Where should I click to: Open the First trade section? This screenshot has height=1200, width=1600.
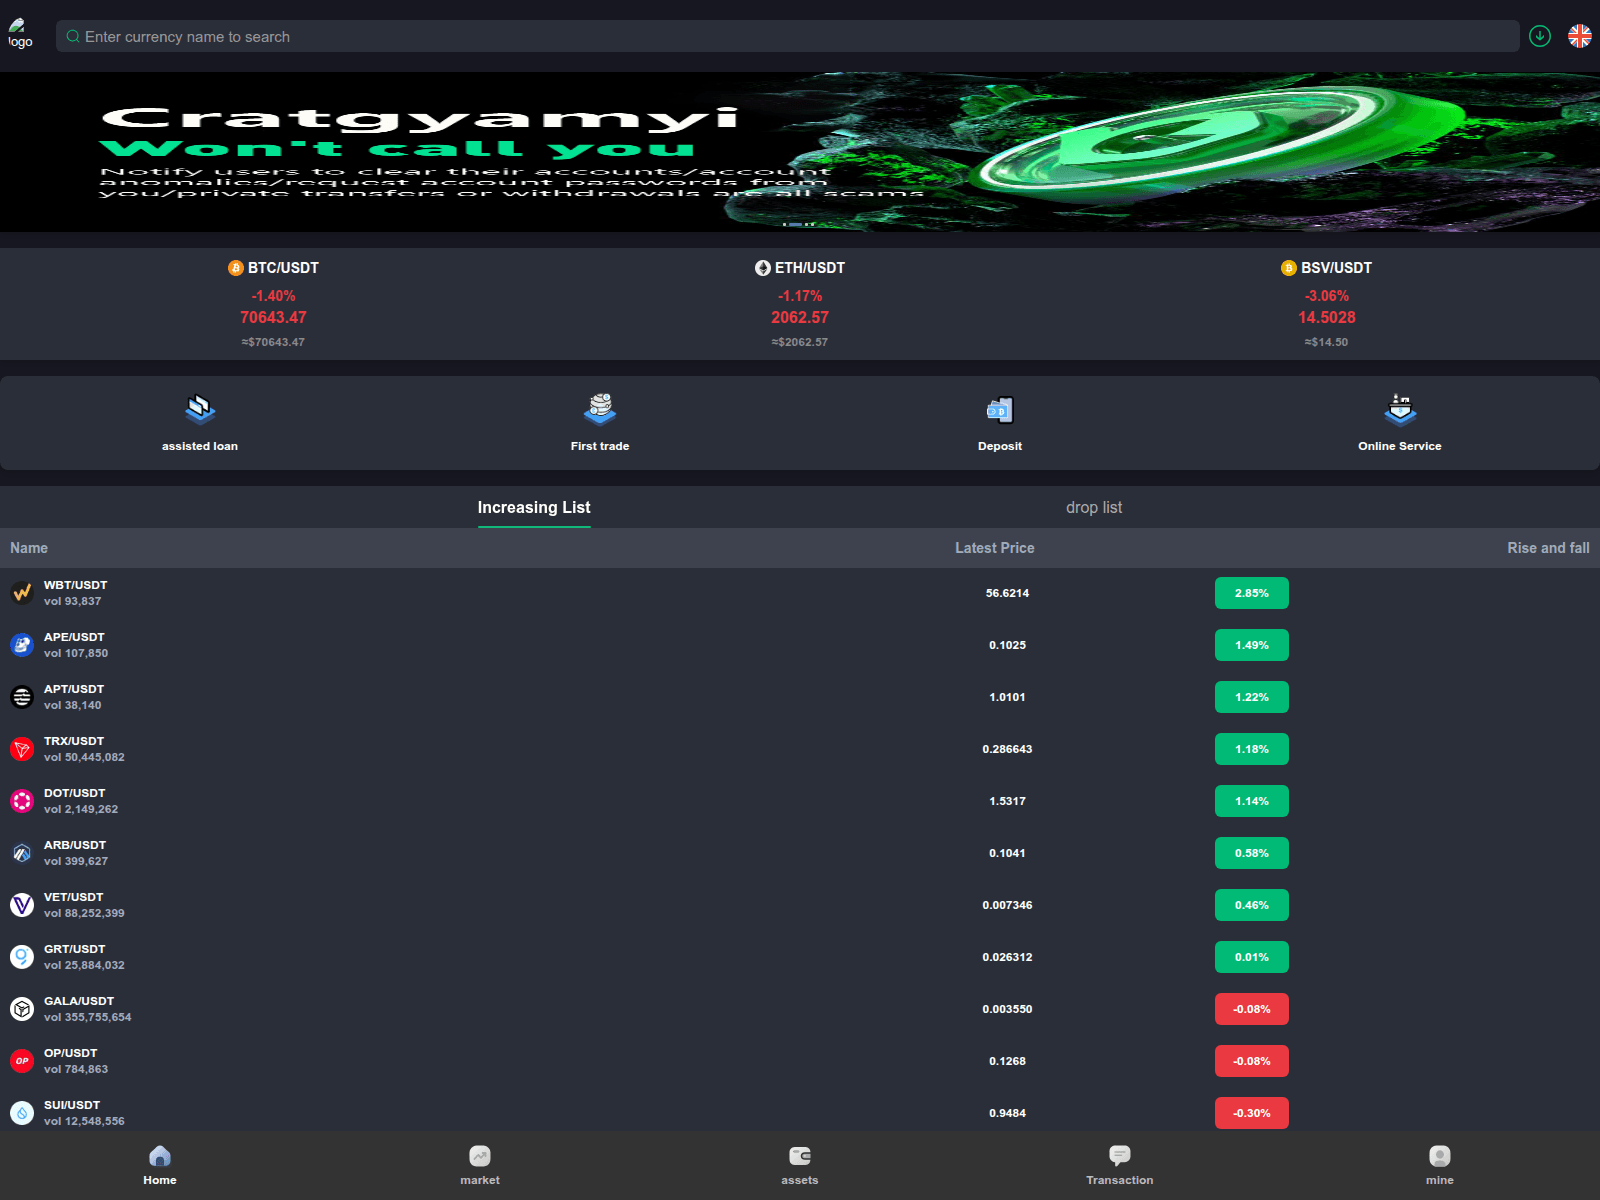click(599, 423)
